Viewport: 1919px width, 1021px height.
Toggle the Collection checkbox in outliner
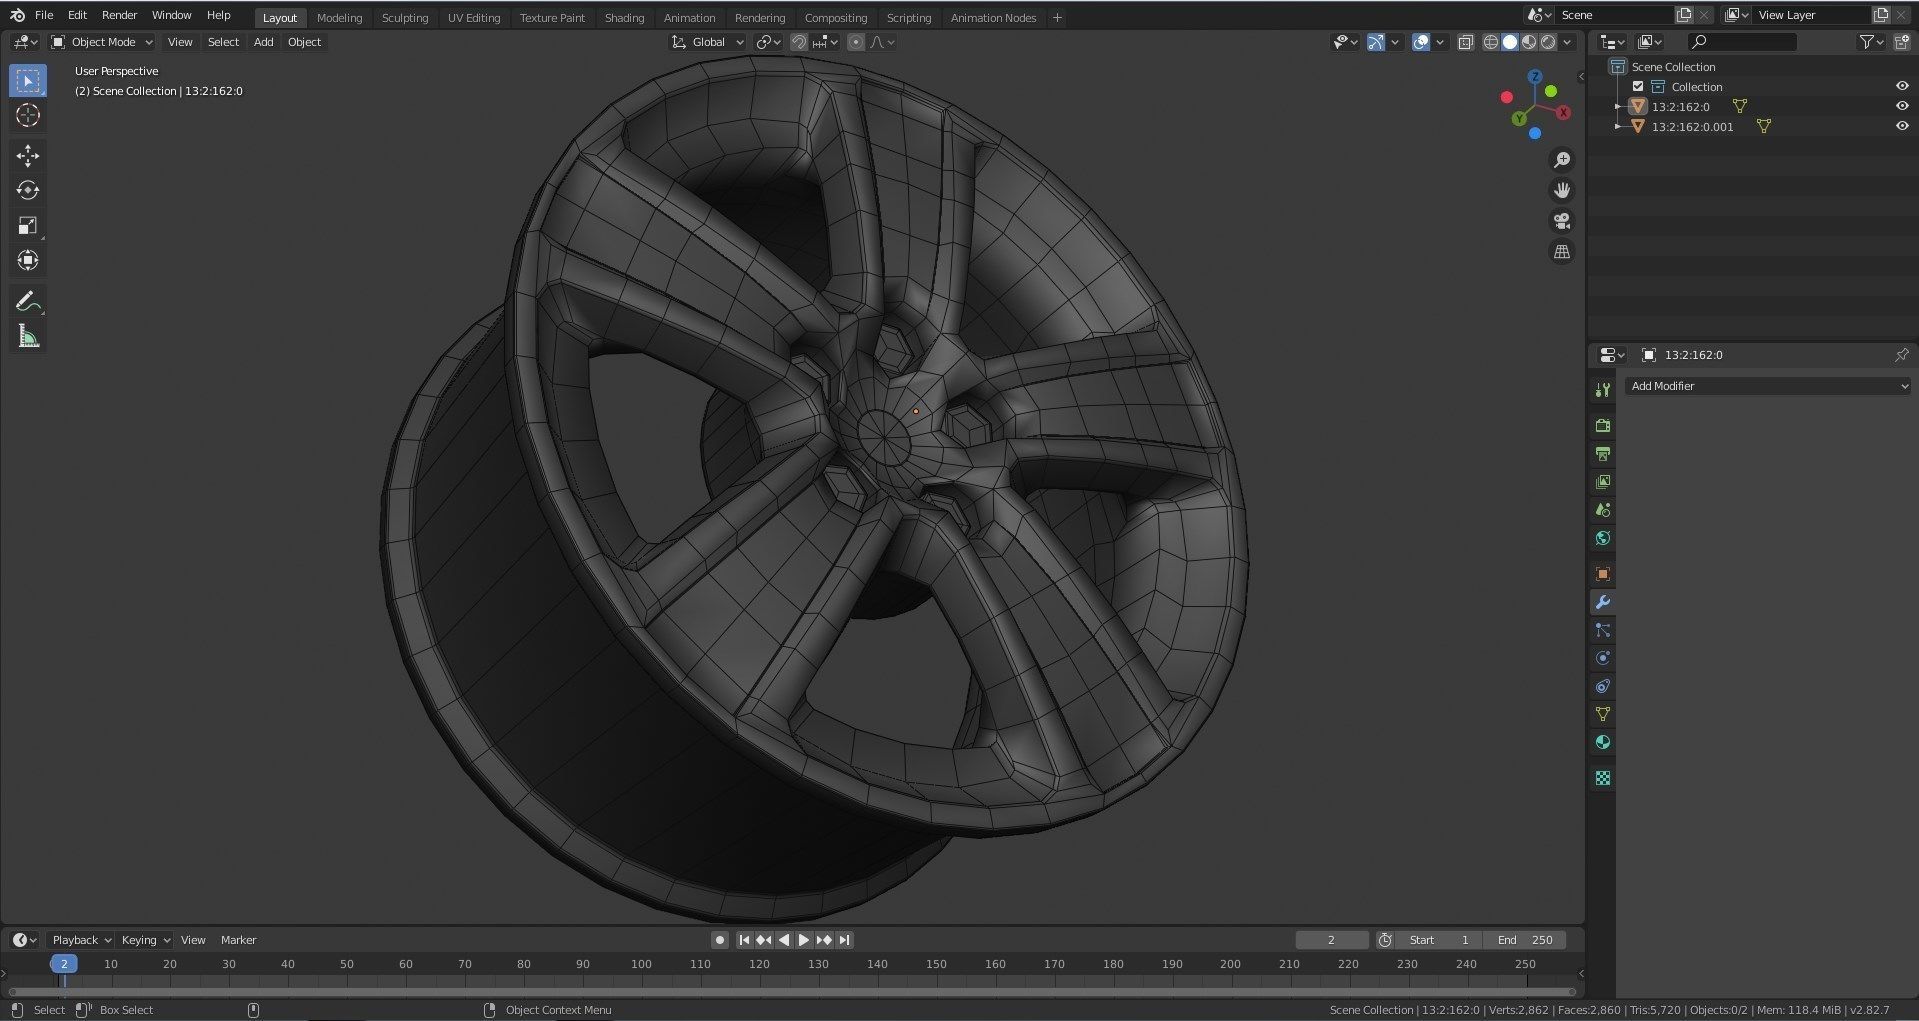point(1638,87)
